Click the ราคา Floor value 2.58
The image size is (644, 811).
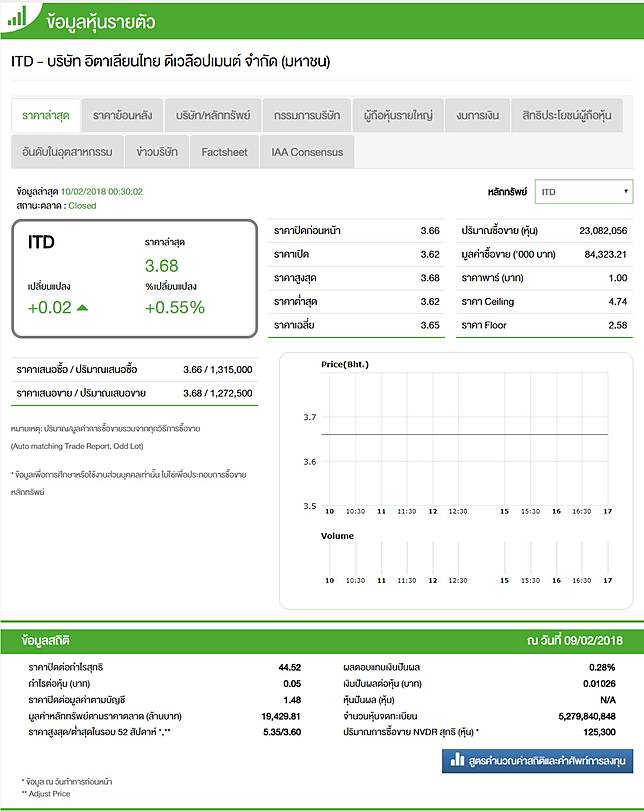[x=618, y=325]
